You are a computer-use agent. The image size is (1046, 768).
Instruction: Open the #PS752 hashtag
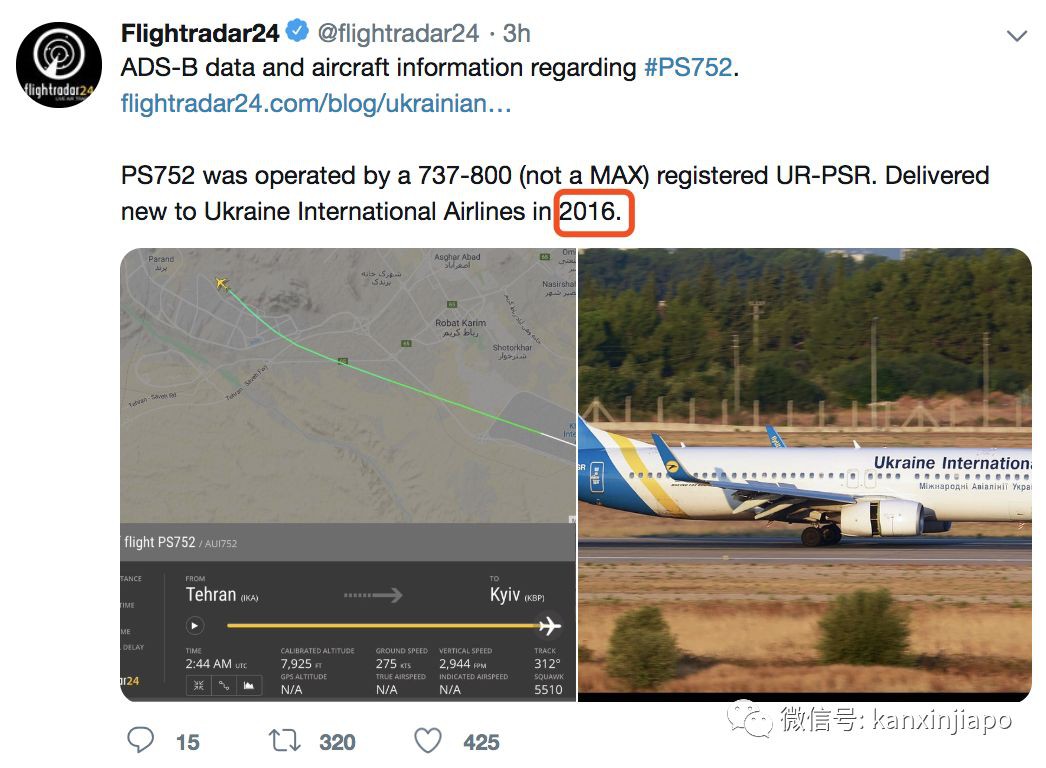pyautogui.click(x=690, y=67)
